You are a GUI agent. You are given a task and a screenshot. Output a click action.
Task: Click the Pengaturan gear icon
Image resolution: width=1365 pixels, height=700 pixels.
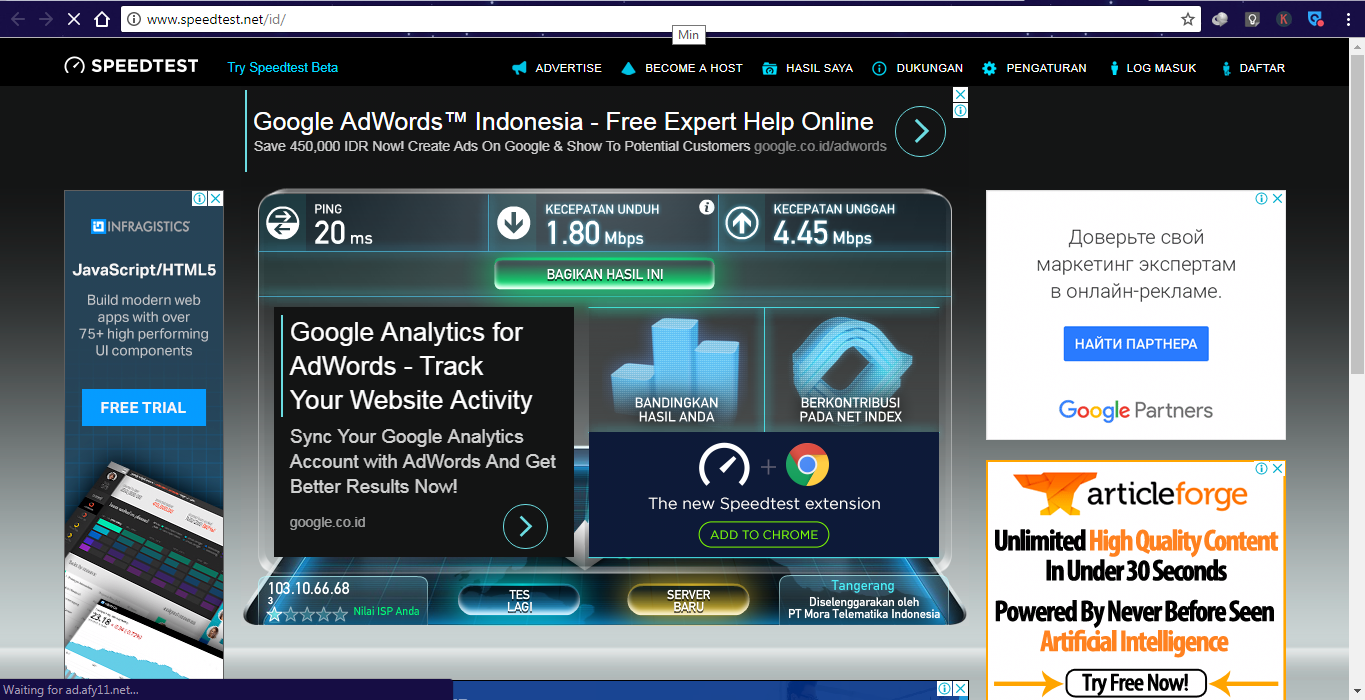pos(989,68)
